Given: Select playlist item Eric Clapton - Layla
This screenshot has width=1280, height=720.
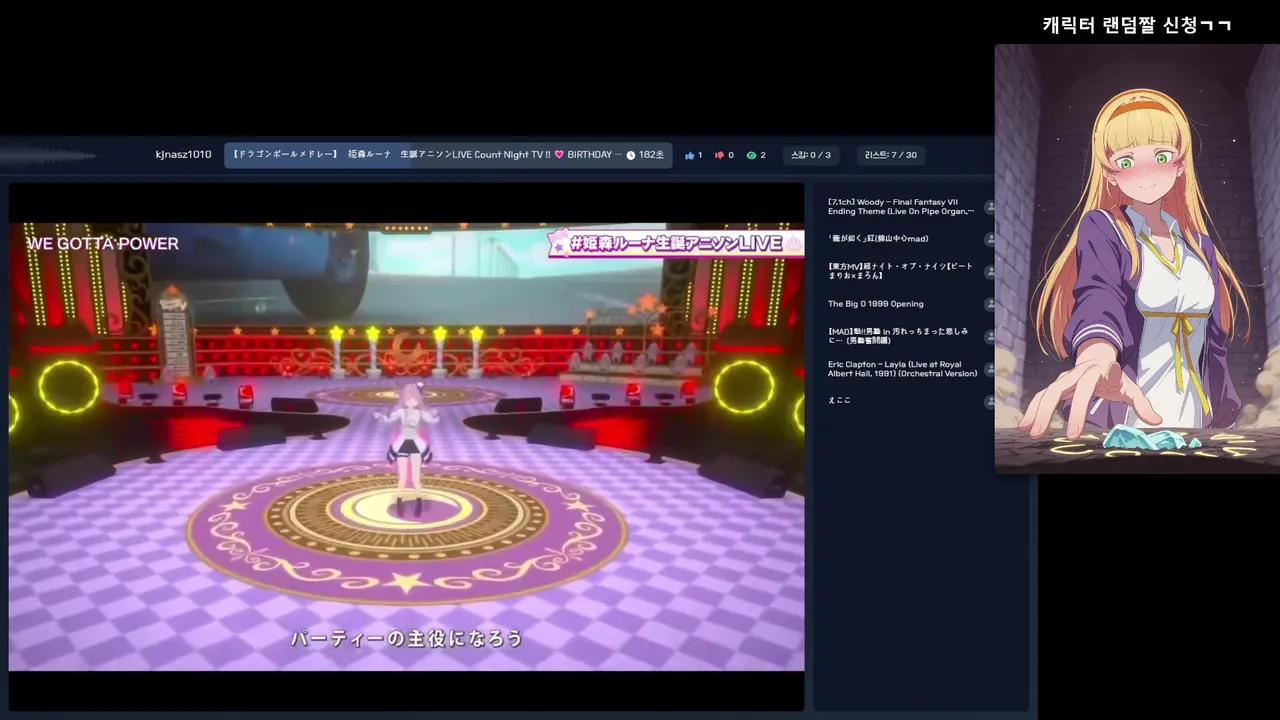Looking at the screenshot, I should coord(905,369).
